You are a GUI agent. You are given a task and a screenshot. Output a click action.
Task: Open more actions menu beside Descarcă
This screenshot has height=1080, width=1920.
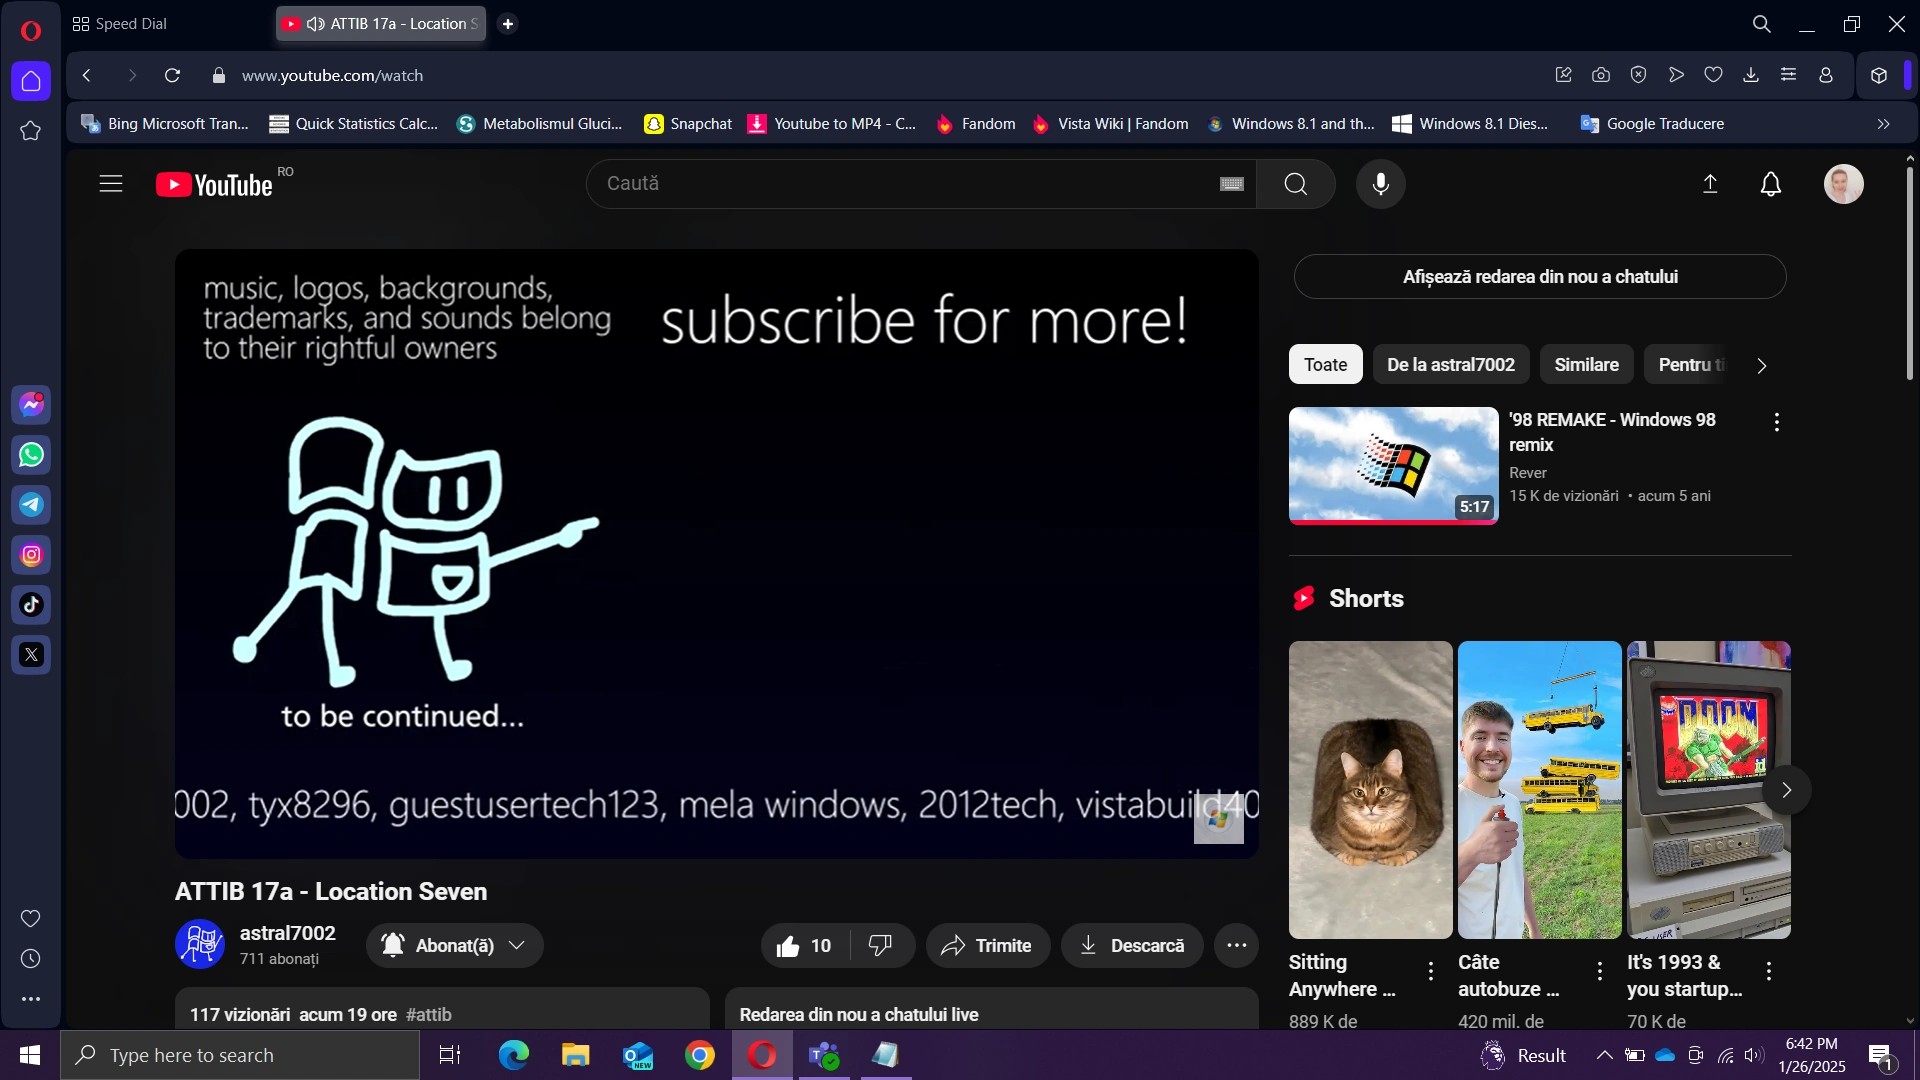pyautogui.click(x=1236, y=946)
